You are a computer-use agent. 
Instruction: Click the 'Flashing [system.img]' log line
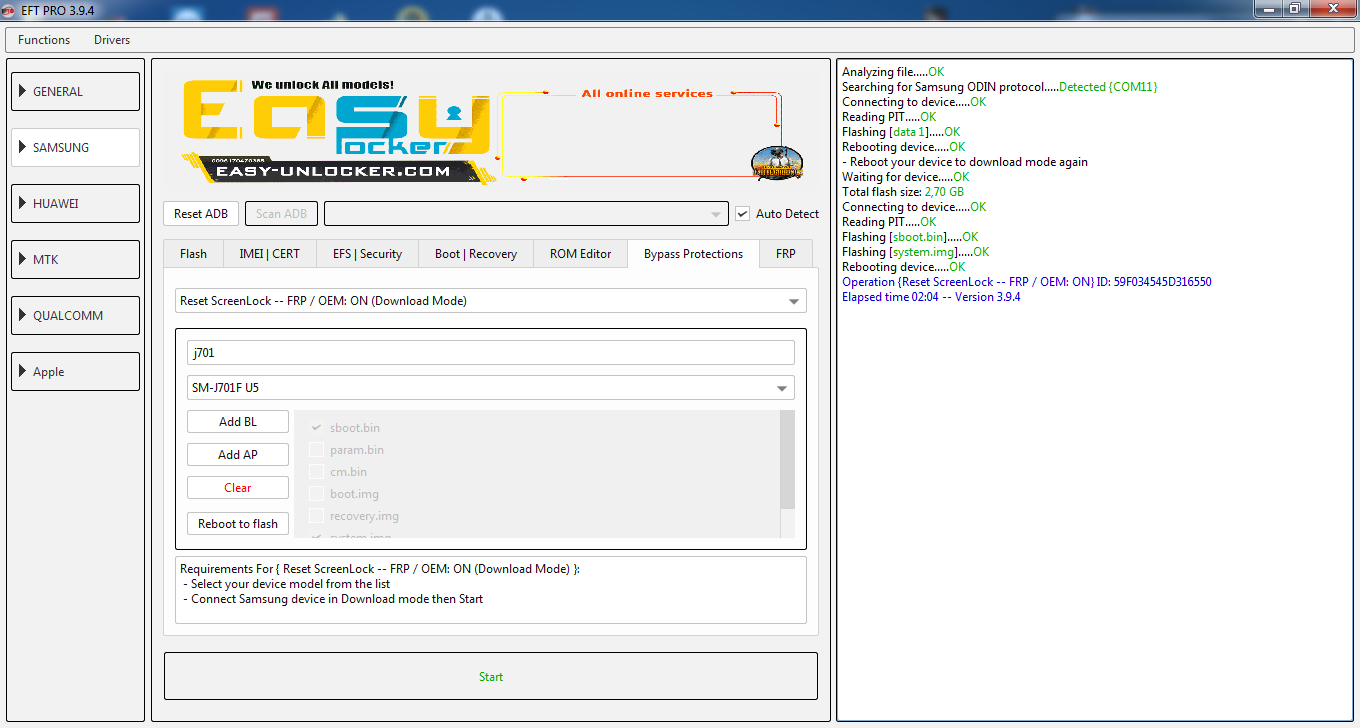click(x=916, y=252)
